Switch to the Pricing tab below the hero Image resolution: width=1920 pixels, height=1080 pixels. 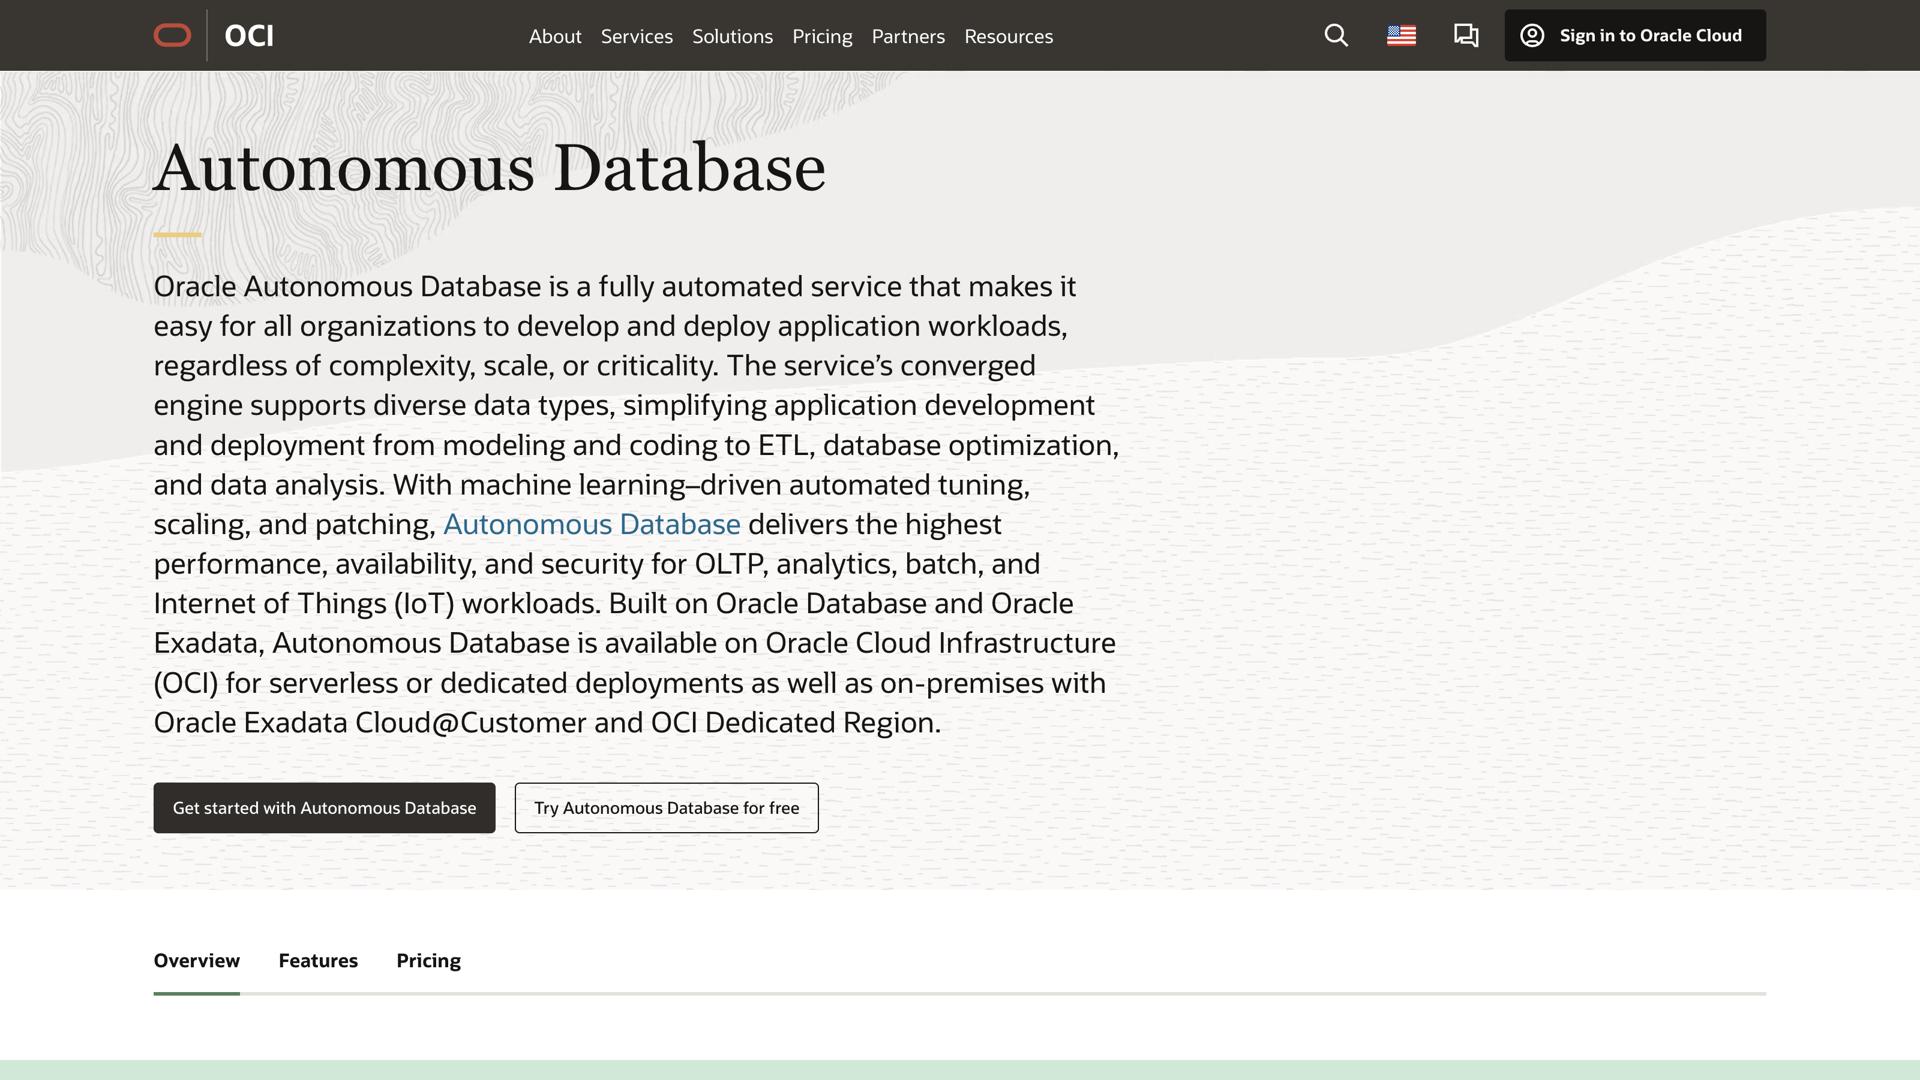(x=428, y=960)
